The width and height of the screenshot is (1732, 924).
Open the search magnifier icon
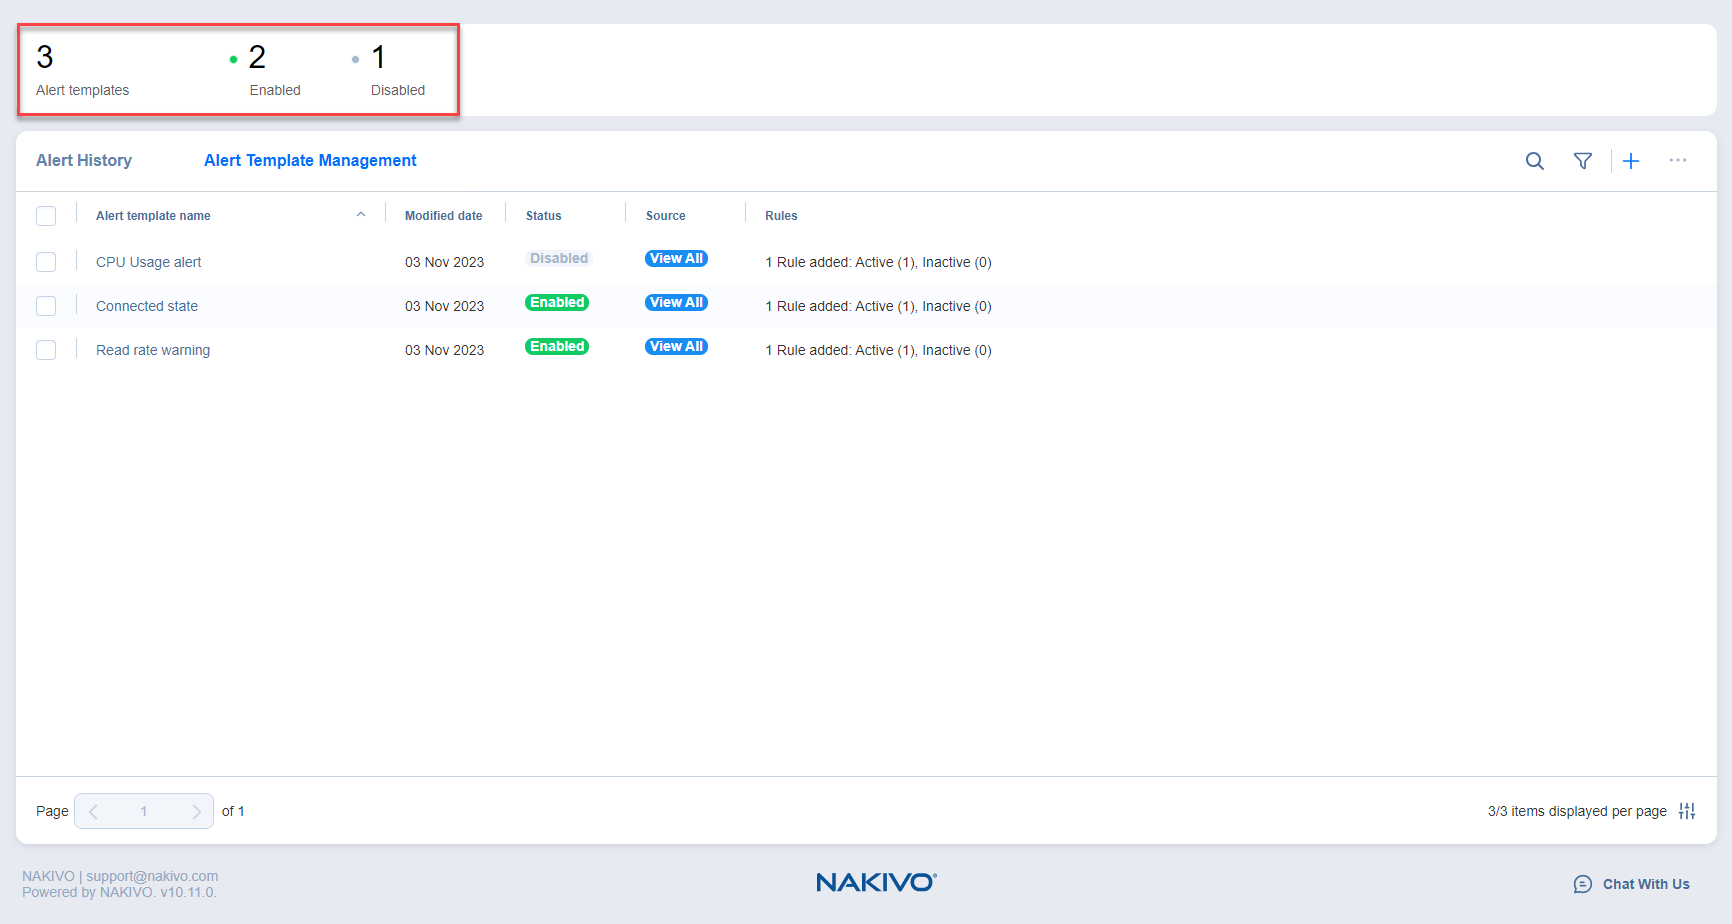(1534, 161)
